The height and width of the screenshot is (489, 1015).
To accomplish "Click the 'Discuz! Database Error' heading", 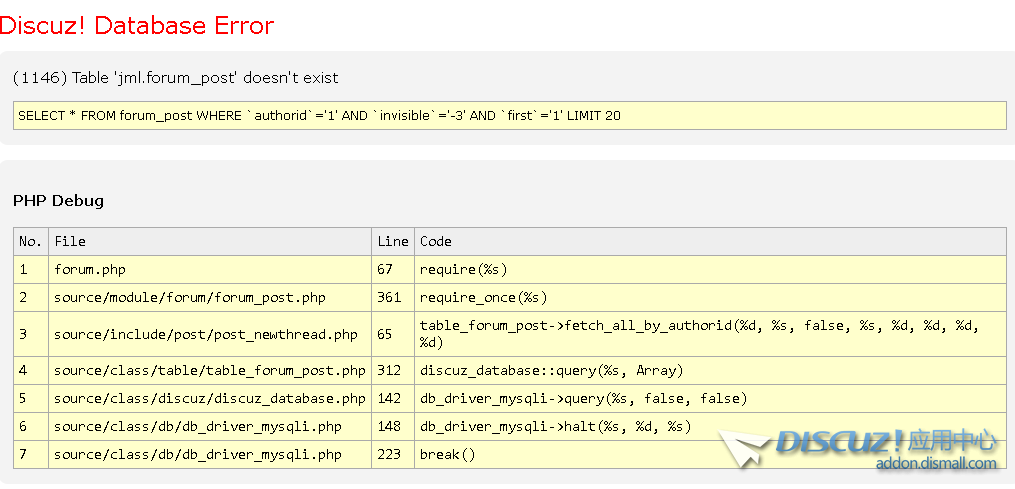I will click(137, 26).
